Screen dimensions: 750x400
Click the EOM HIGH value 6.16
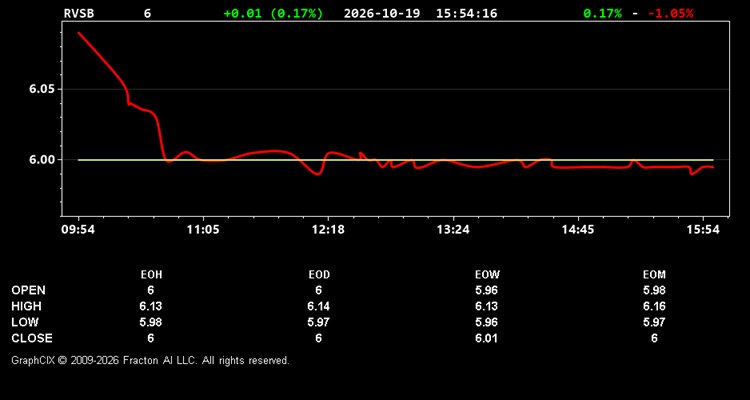point(654,306)
